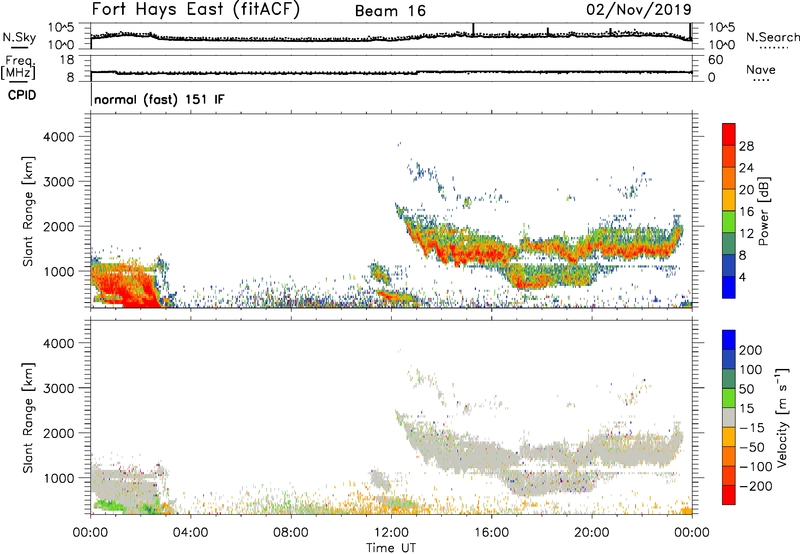
Task: Click the '04:00' time tick label
Action: tap(191, 533)
